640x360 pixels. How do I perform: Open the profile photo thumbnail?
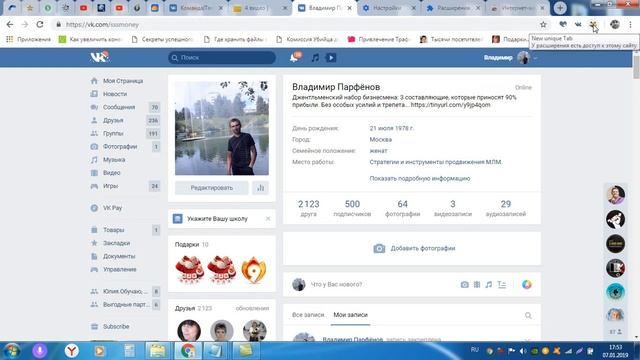(222, 128)
